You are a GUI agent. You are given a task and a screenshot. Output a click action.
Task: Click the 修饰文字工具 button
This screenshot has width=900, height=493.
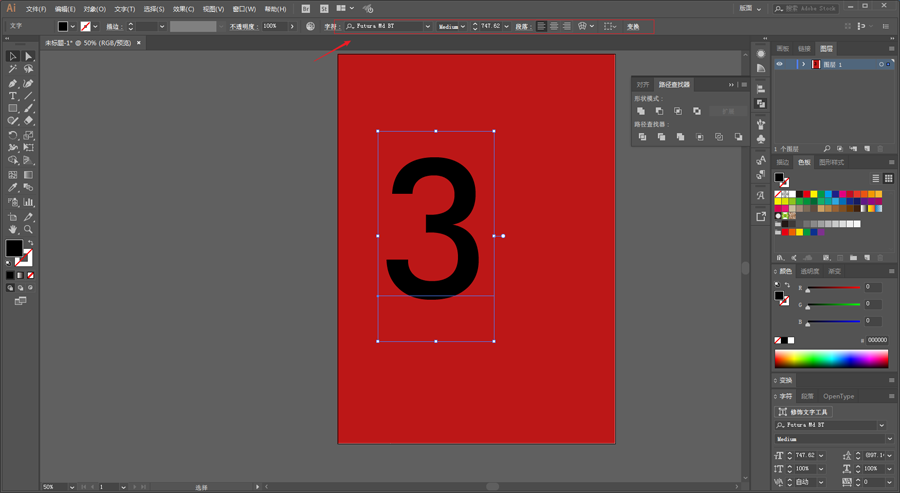(x=804, y=412)
